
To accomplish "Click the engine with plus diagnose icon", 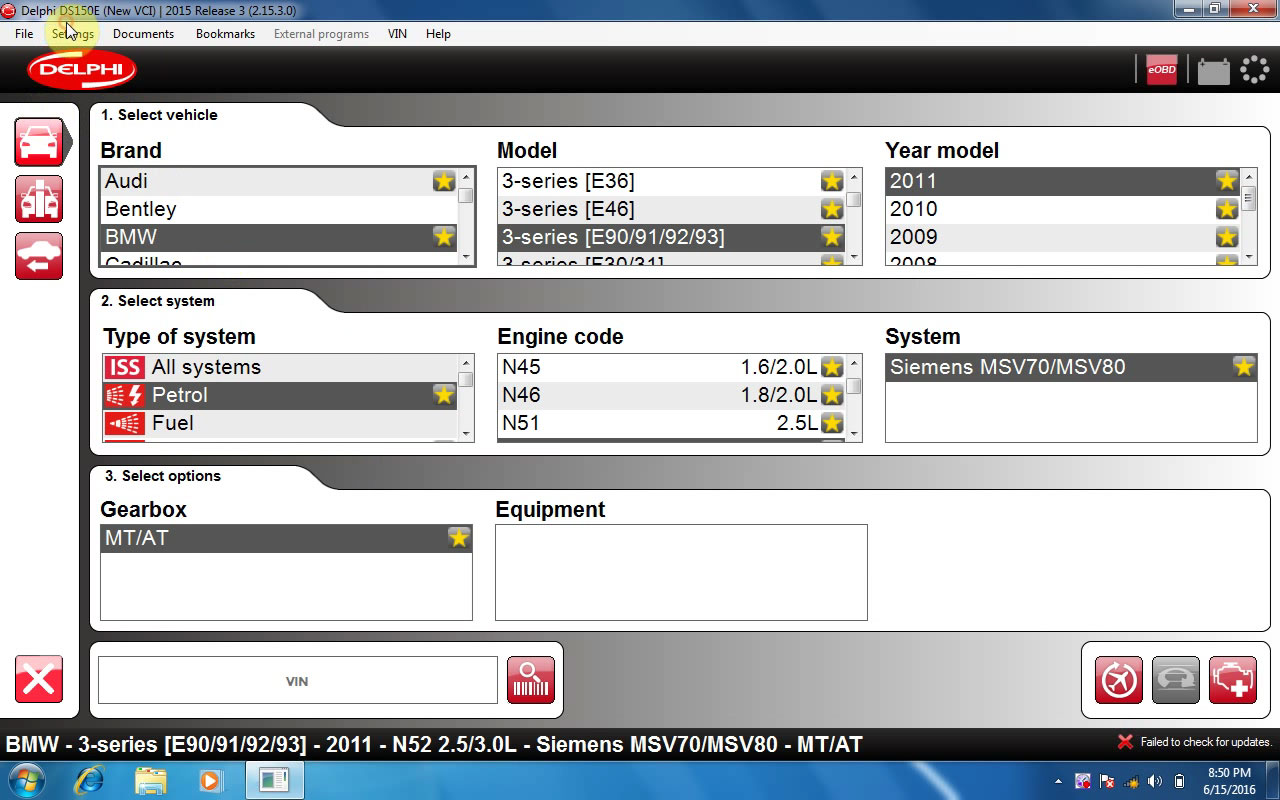I will click(1233, 681).
